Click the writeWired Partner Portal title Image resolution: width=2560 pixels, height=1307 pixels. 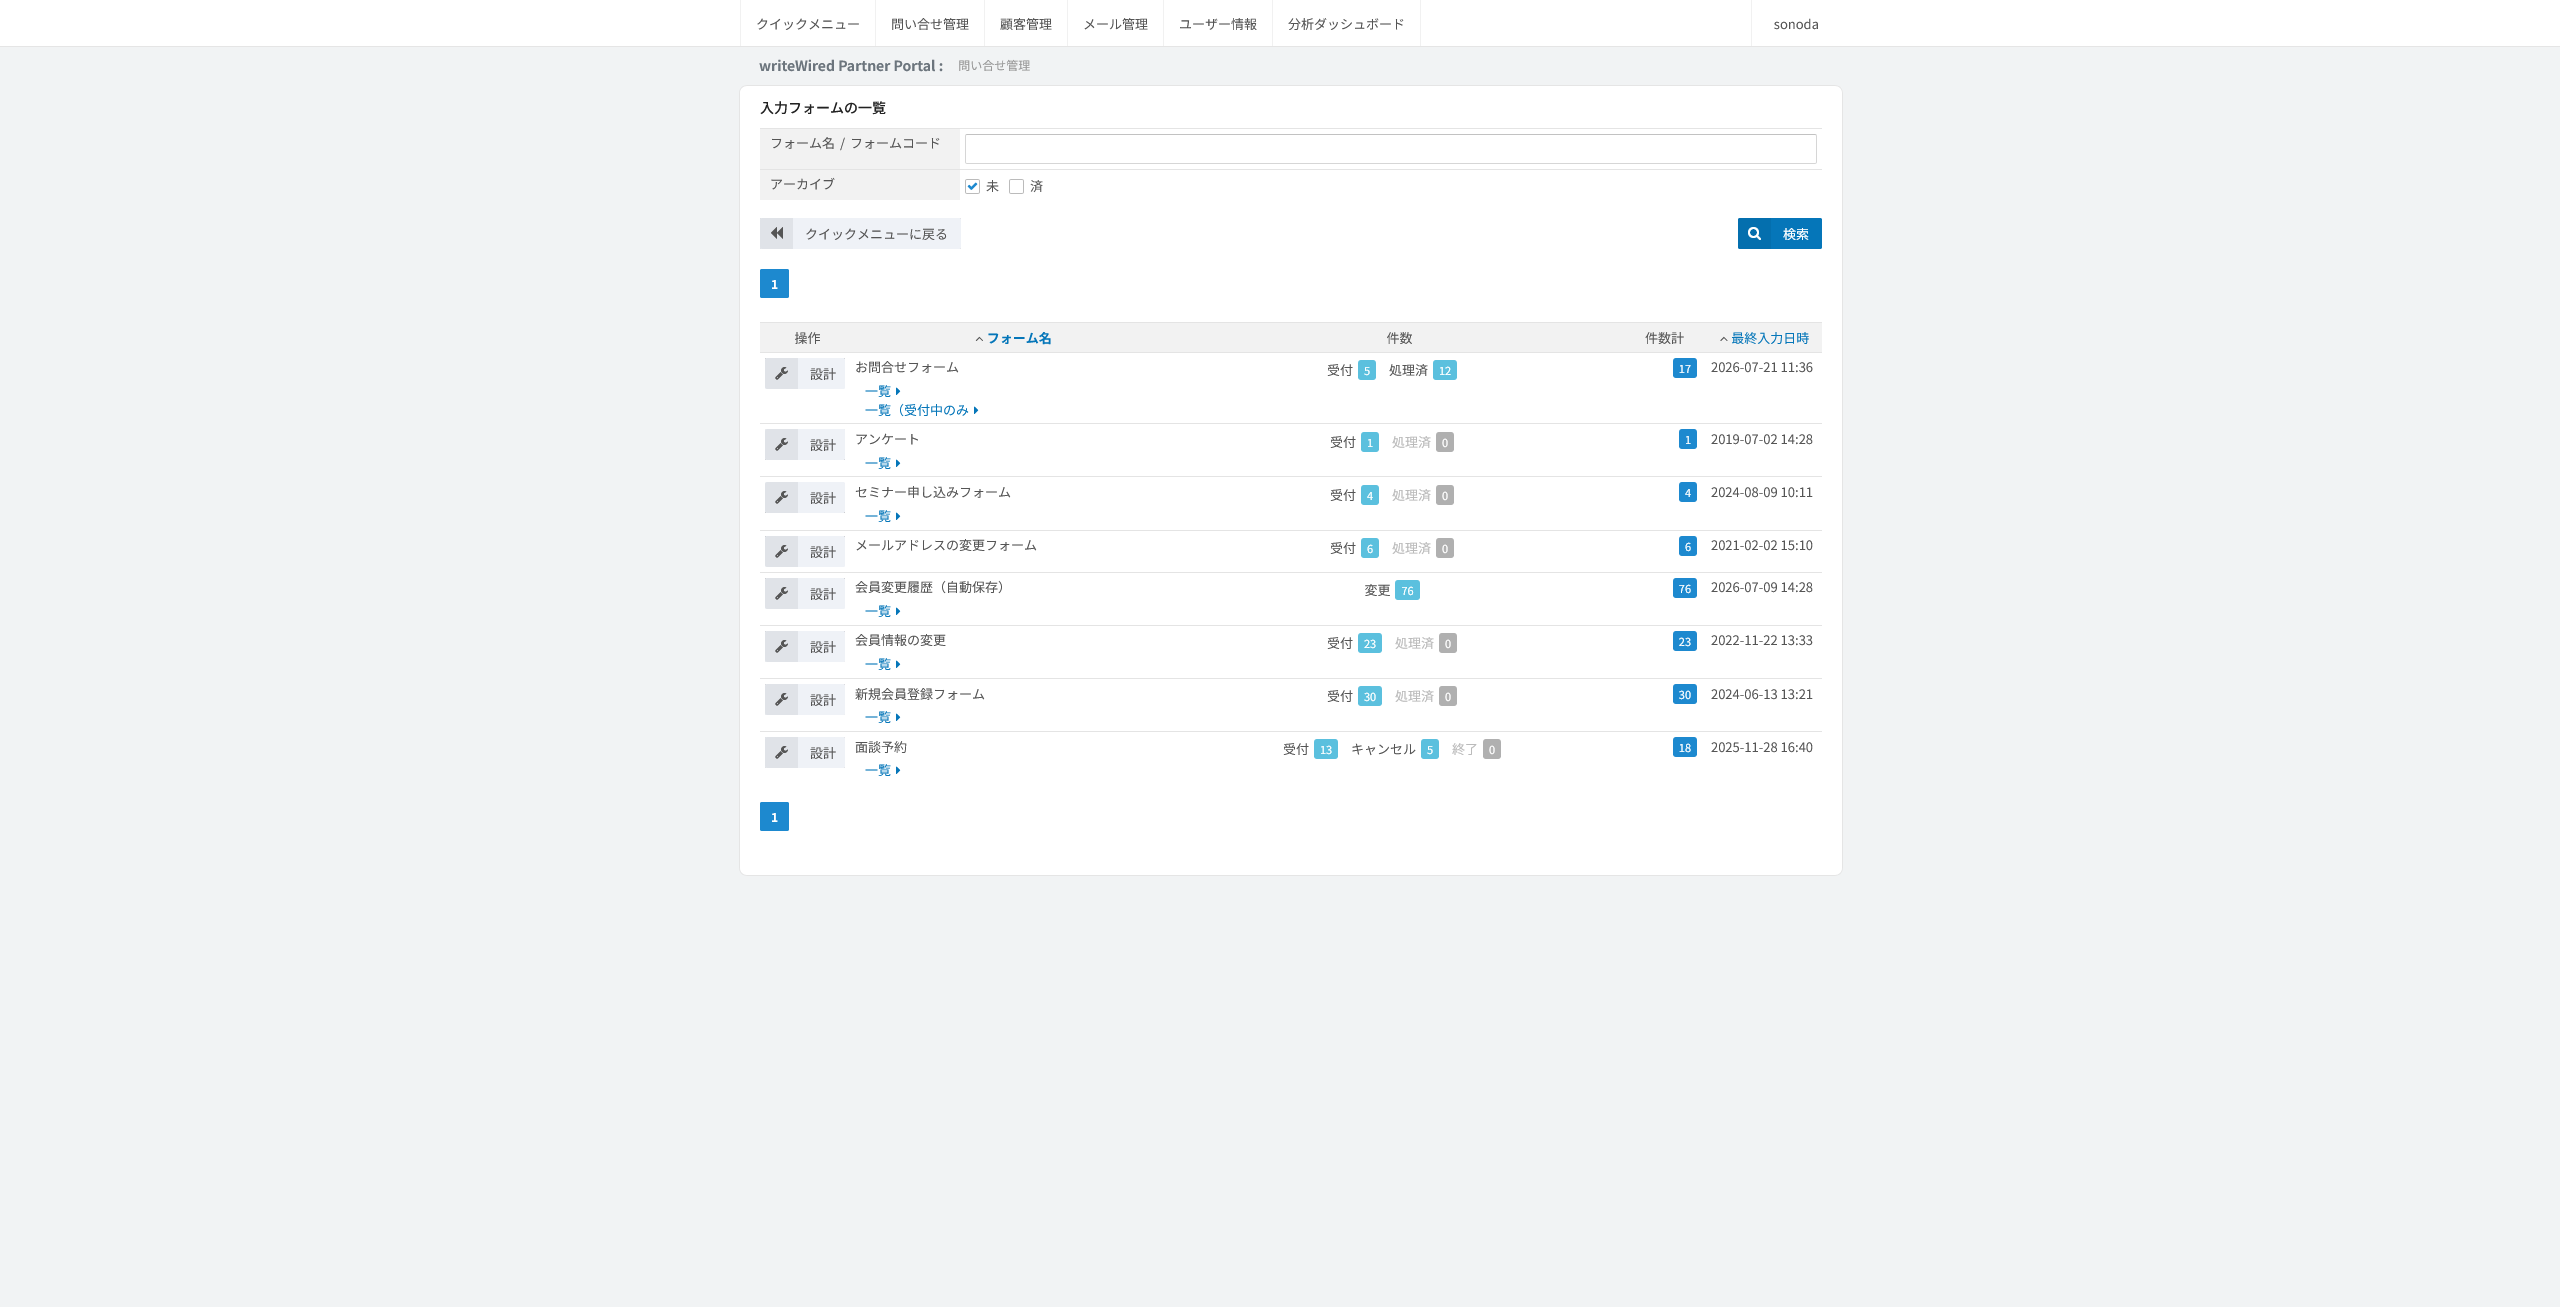[x=851, y=66]
